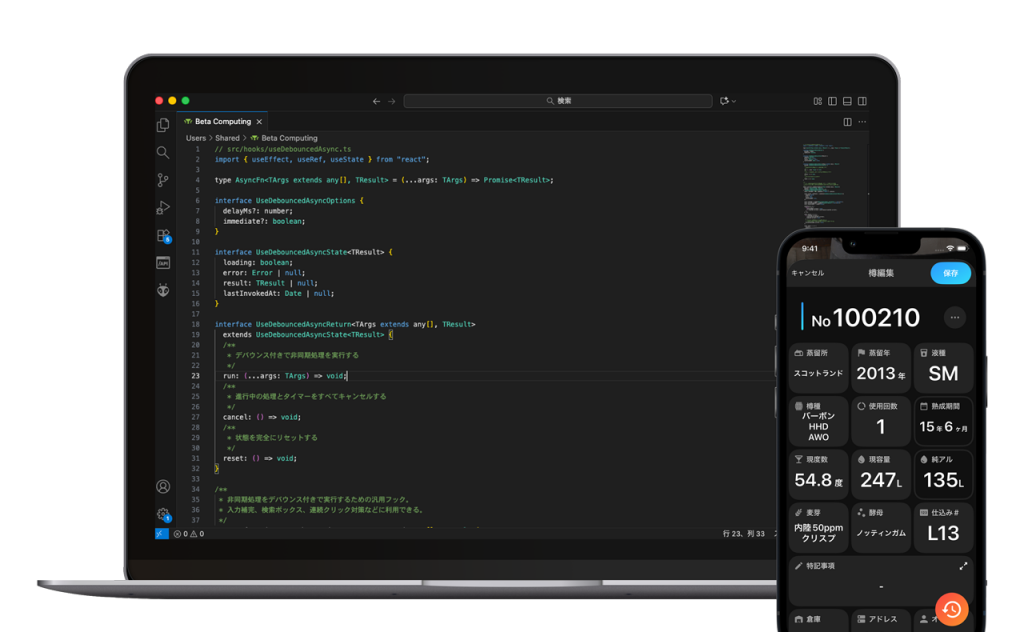Click the 検索 search box in title bar
The height and width of the screenshot is (632, 1024).
558,101
